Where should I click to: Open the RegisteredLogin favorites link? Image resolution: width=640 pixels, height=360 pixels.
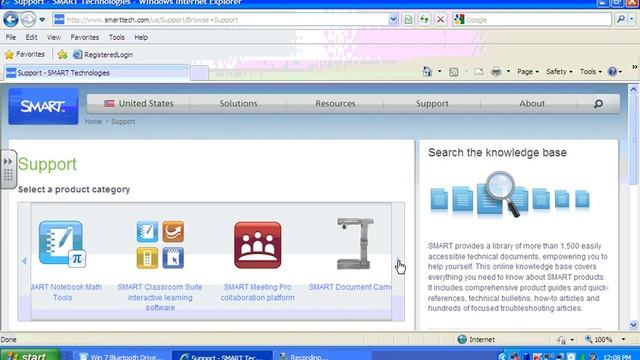[x=103, y=54]
